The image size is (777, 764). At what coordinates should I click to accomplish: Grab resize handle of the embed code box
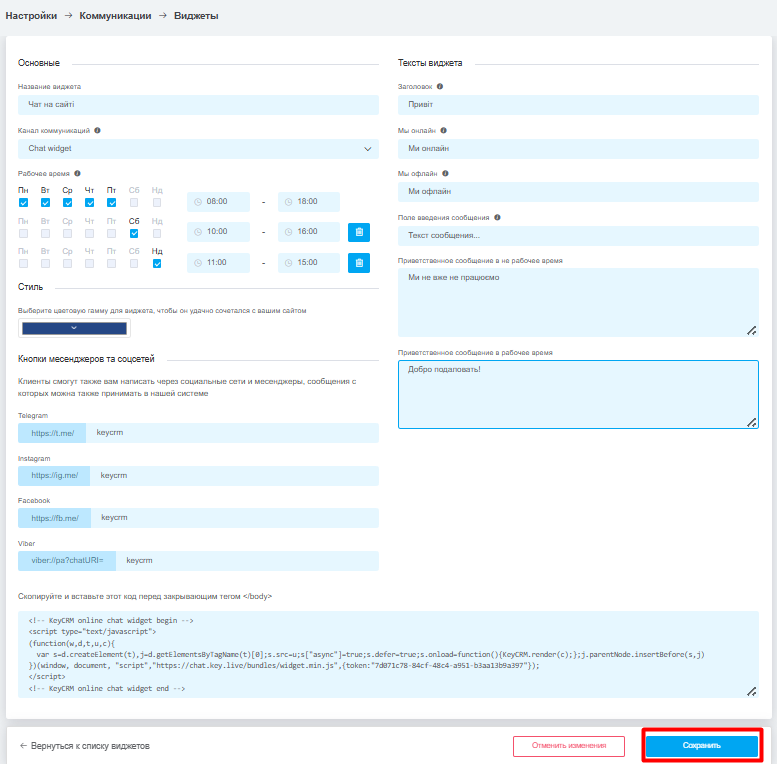pos(751,692)
